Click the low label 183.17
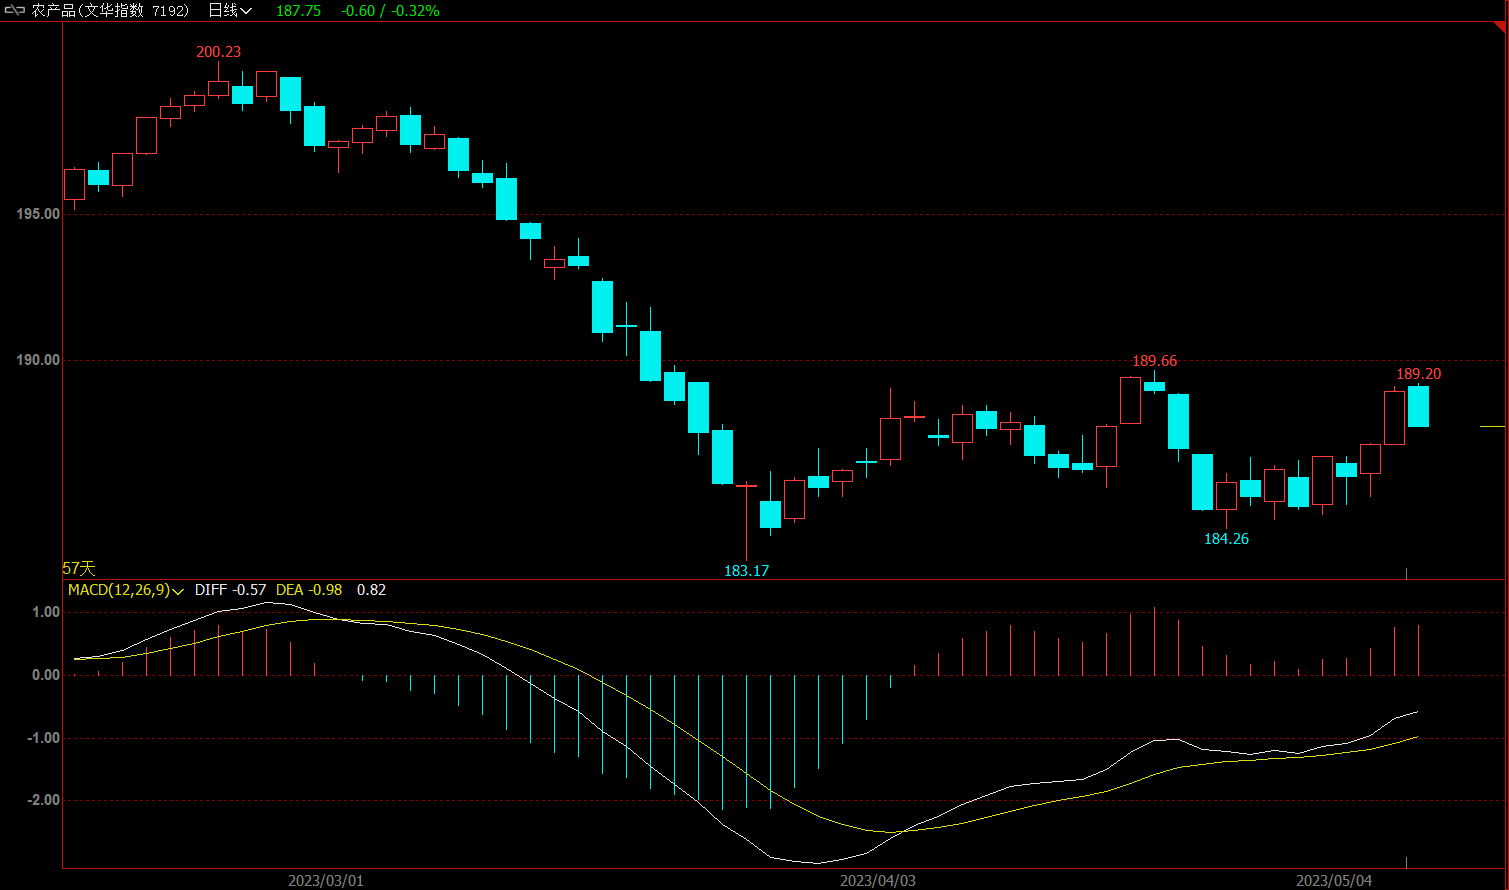The image size is (1509, 890). 746,571
